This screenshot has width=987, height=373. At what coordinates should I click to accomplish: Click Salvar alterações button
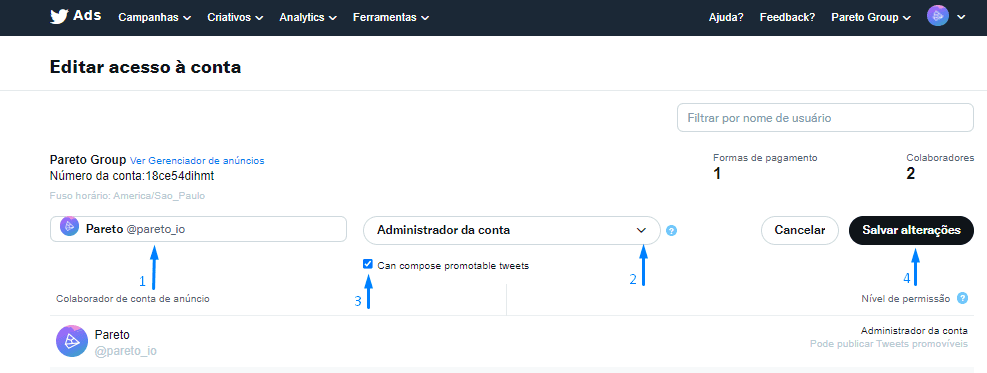(911, 230)
